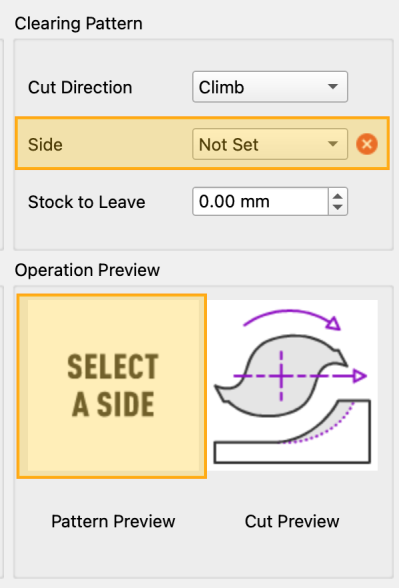Open the Side dropdown showing Not Set
Viewport: 399px width, 588px height.
[x=270, y=144]
